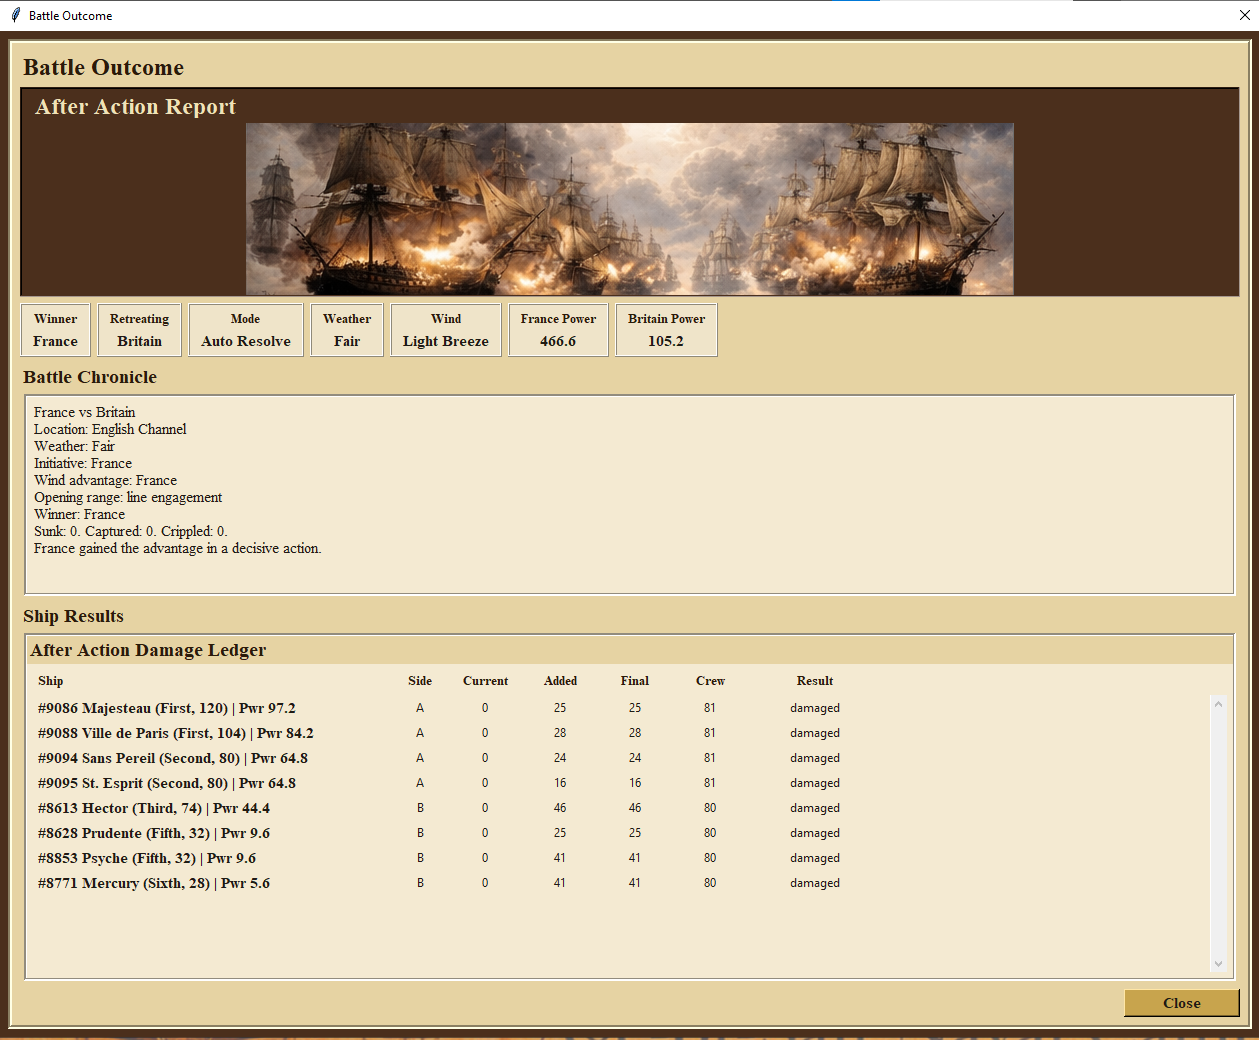This screenshot has width=1259, height=1040.
Task: Click the Opening range: line engagement text
Action: coord(128,497)
